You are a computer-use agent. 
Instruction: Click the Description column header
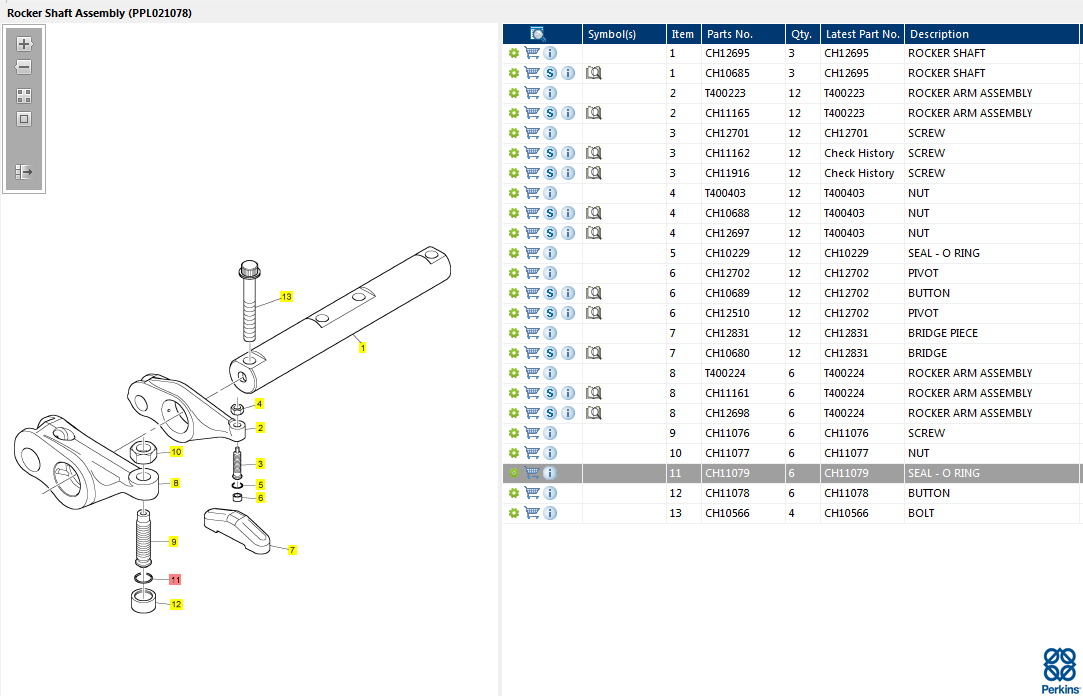click(x=939, y=34)
